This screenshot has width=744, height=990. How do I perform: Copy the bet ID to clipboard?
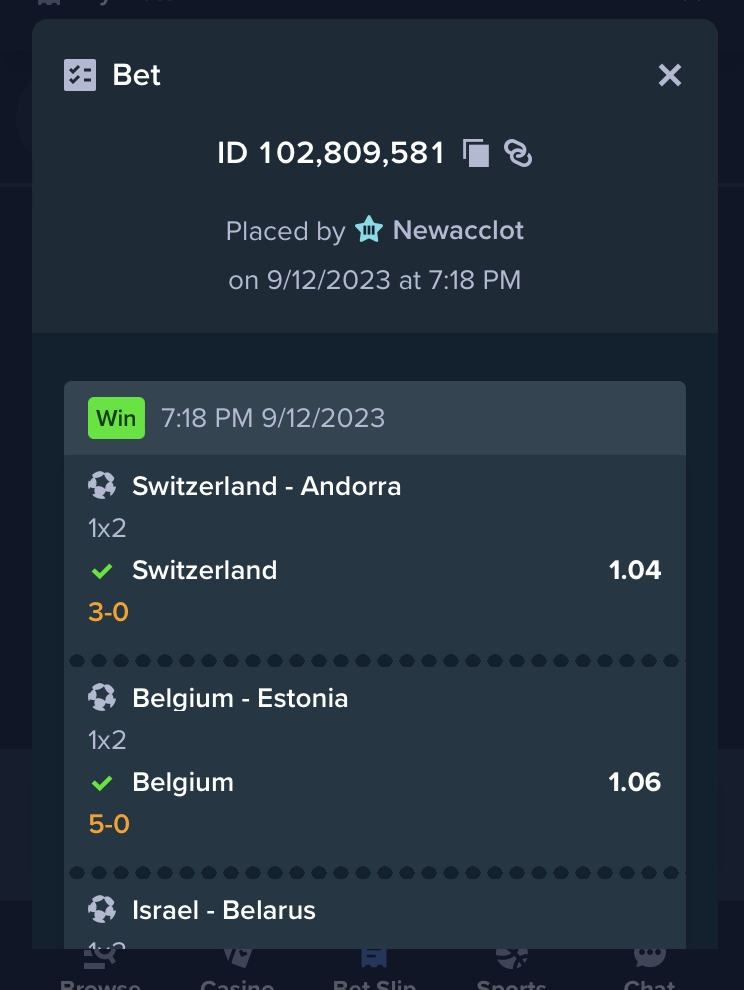pyautogui.click(x=476, y=153)
